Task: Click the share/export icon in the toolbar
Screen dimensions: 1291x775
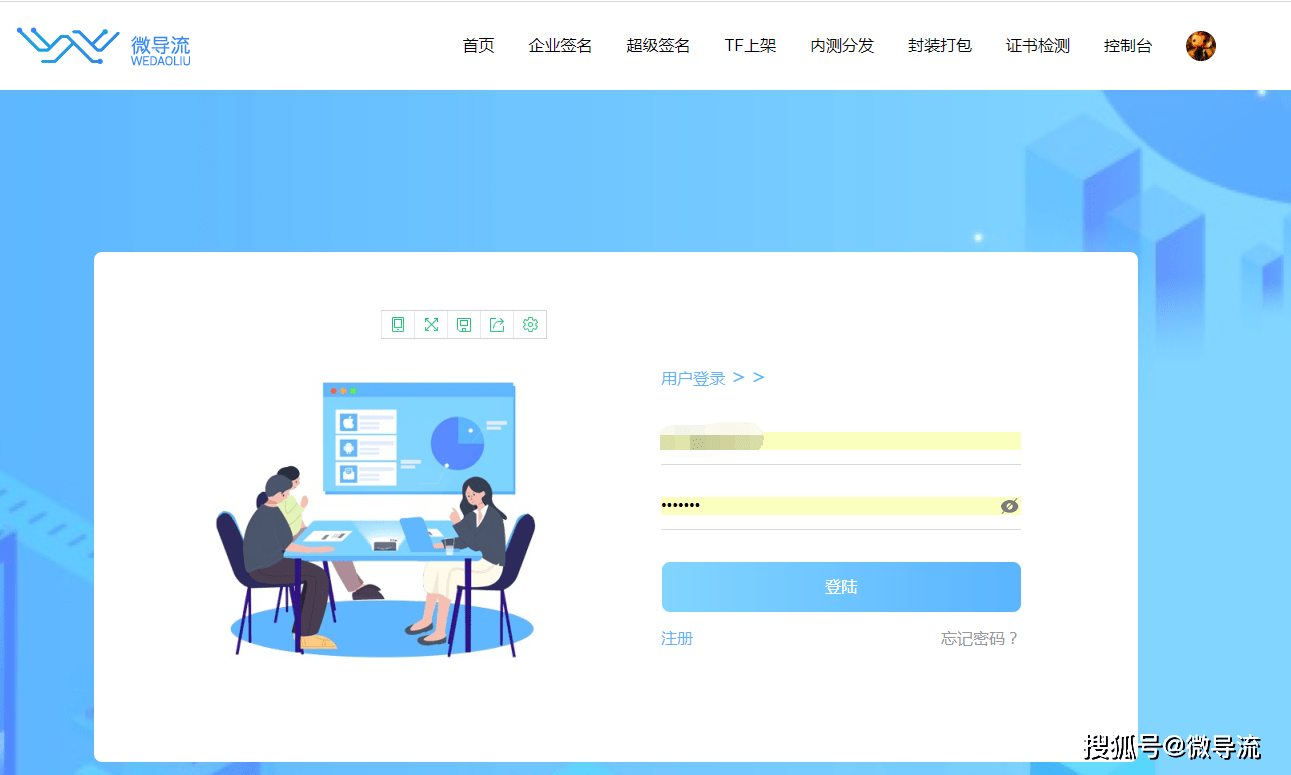Action: [497, 324]
